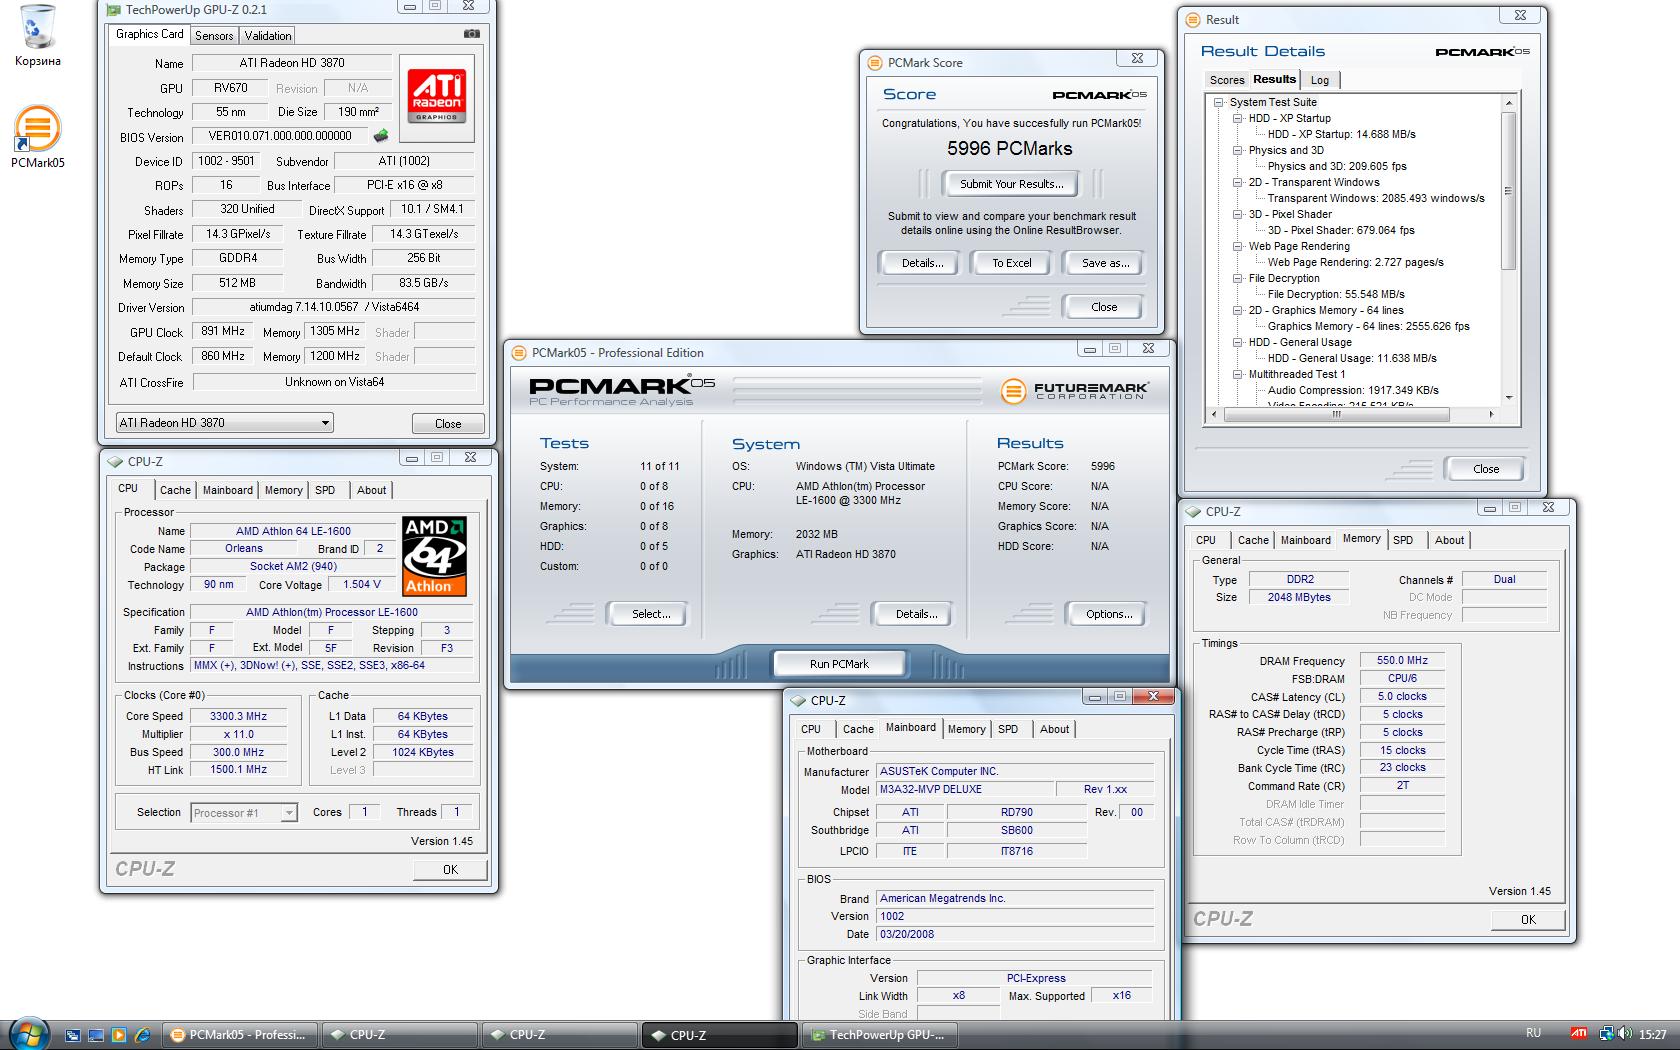Click the GPU Name field in GPU-Z
The width and height of the screenshot is (1680, 1050).
point(292,63)
